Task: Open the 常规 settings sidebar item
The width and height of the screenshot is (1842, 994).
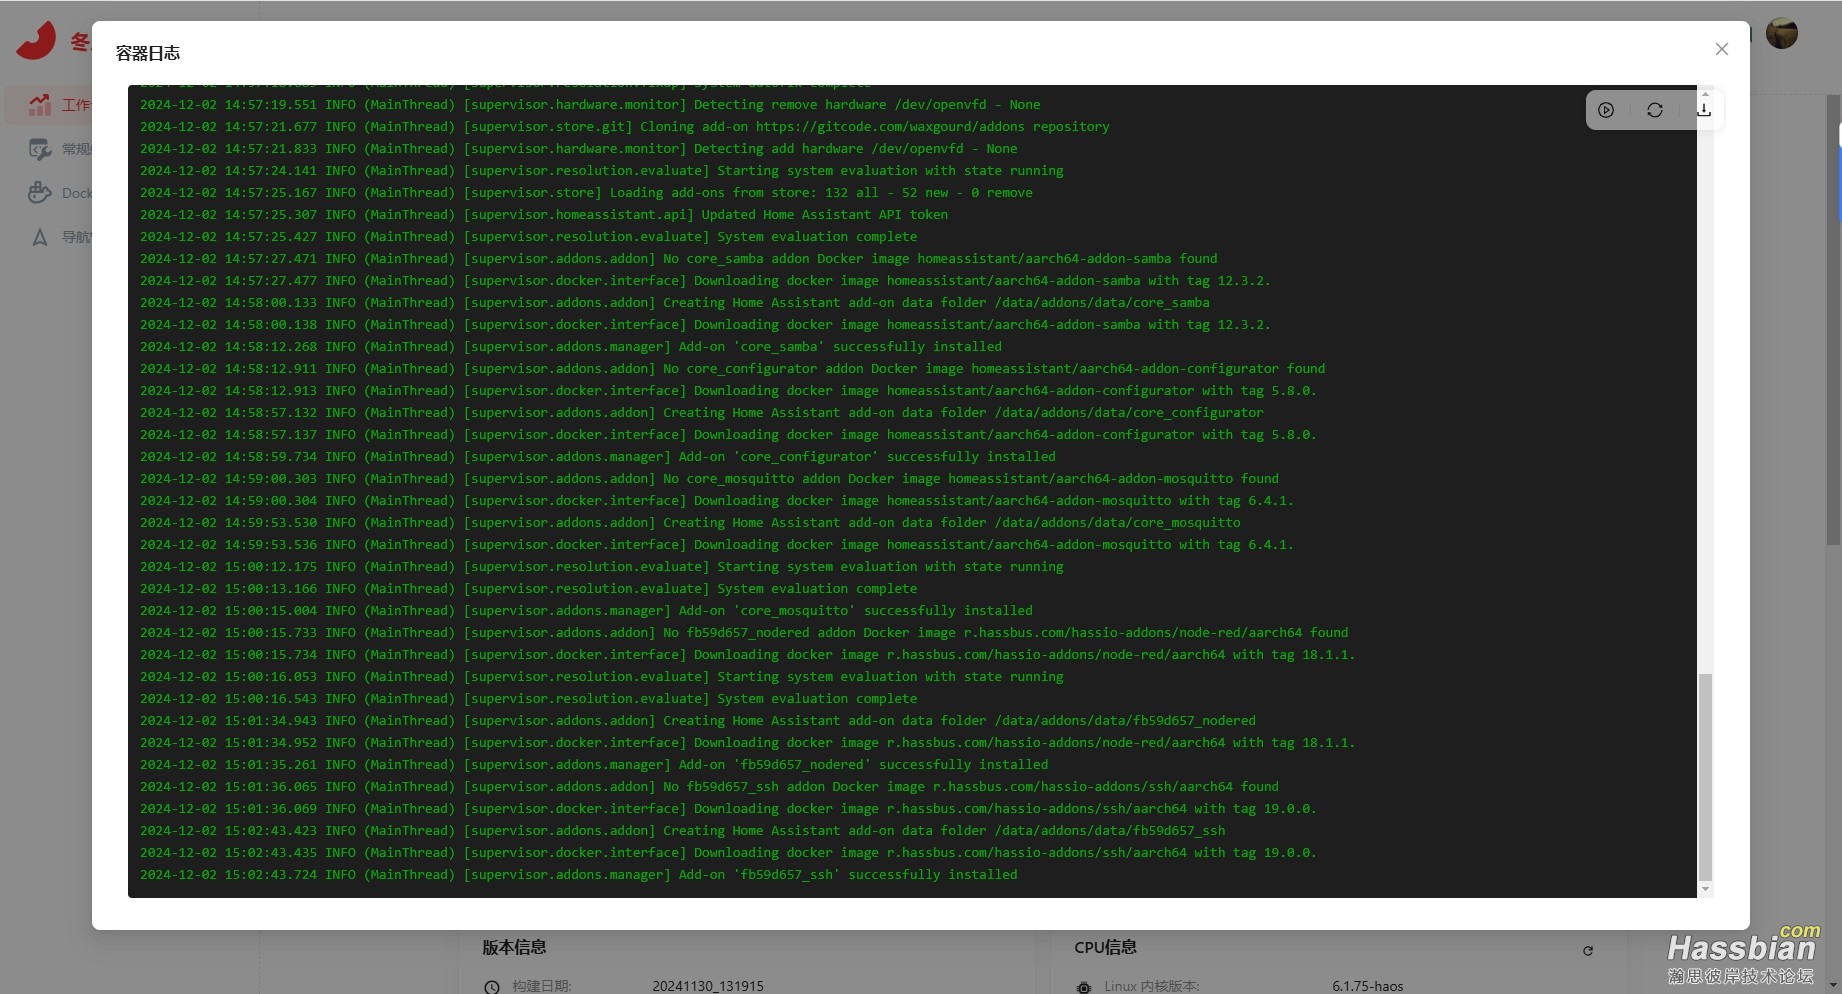Action: [58, 149]
